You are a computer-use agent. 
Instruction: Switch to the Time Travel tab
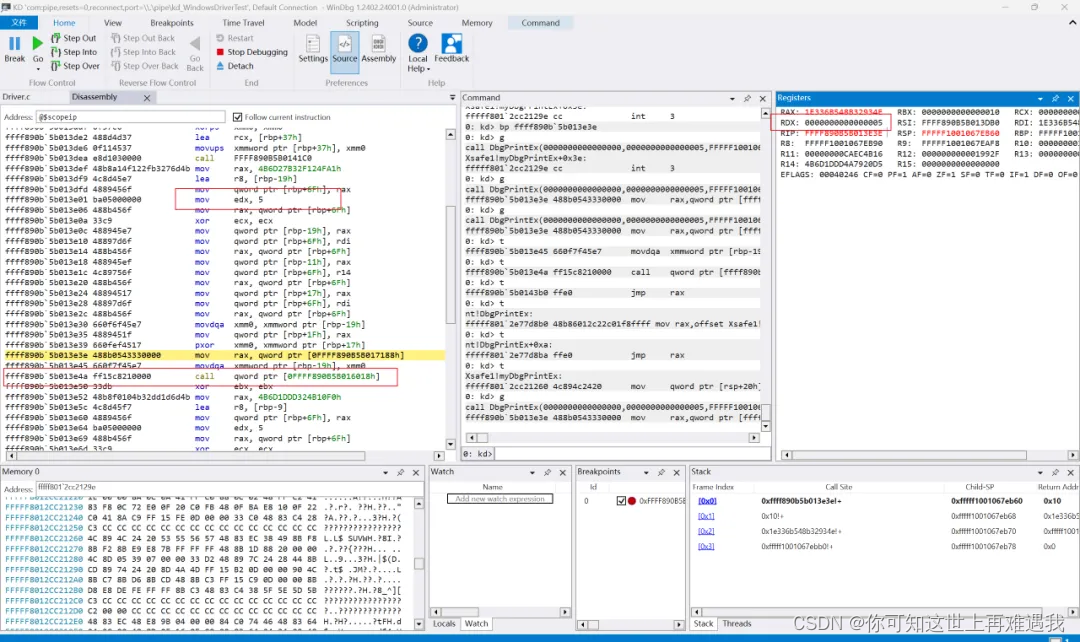pos(243,23)
